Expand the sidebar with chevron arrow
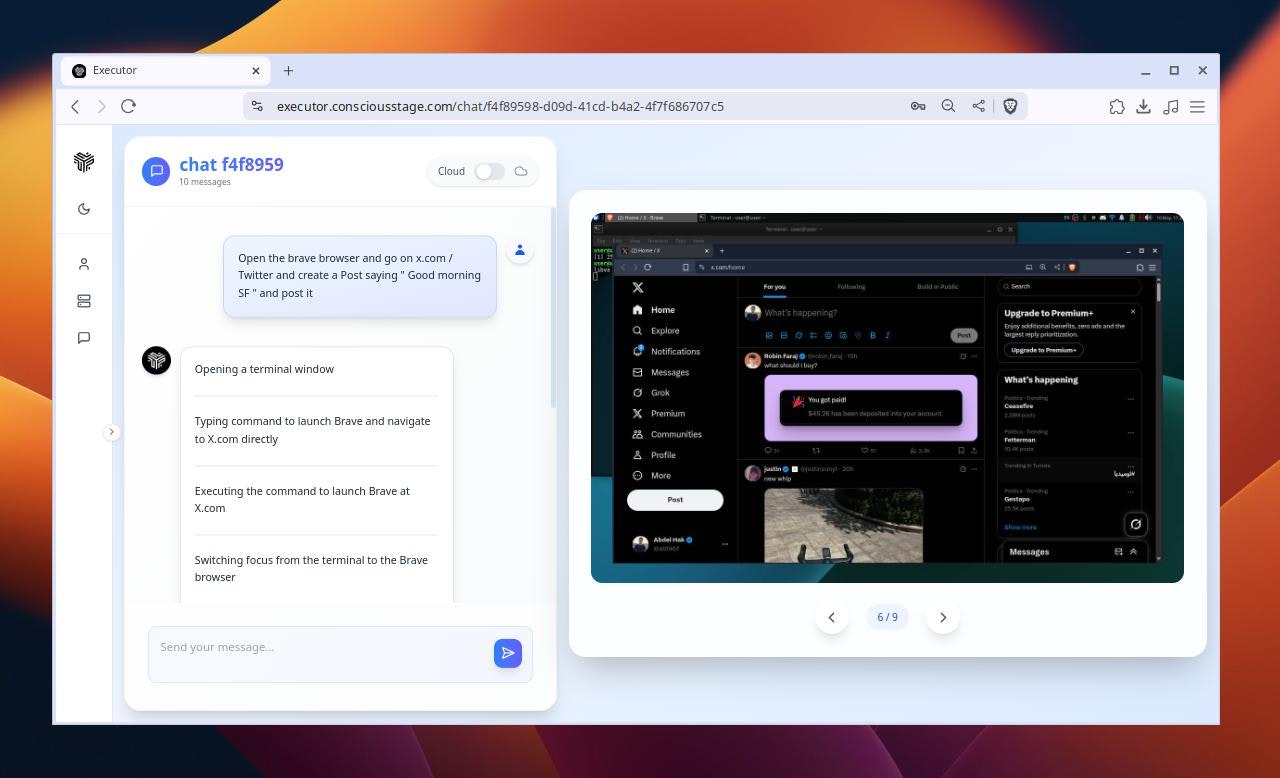Screen dimensions: 1280x778 [111, 432]
